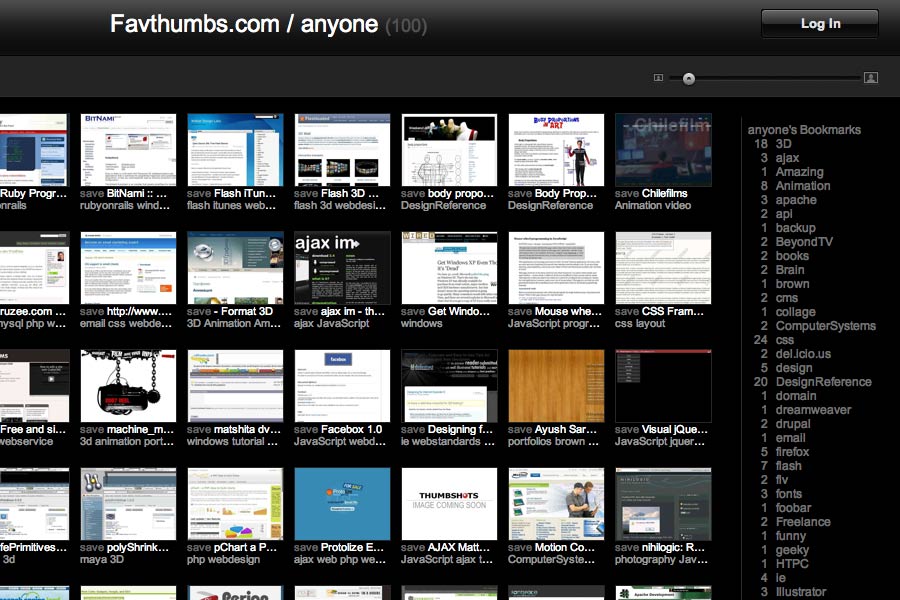The width and height of the screenshot is (900, 600).
Task: Click the large thumbnail size icon
Action: click(x=871, y=78)
